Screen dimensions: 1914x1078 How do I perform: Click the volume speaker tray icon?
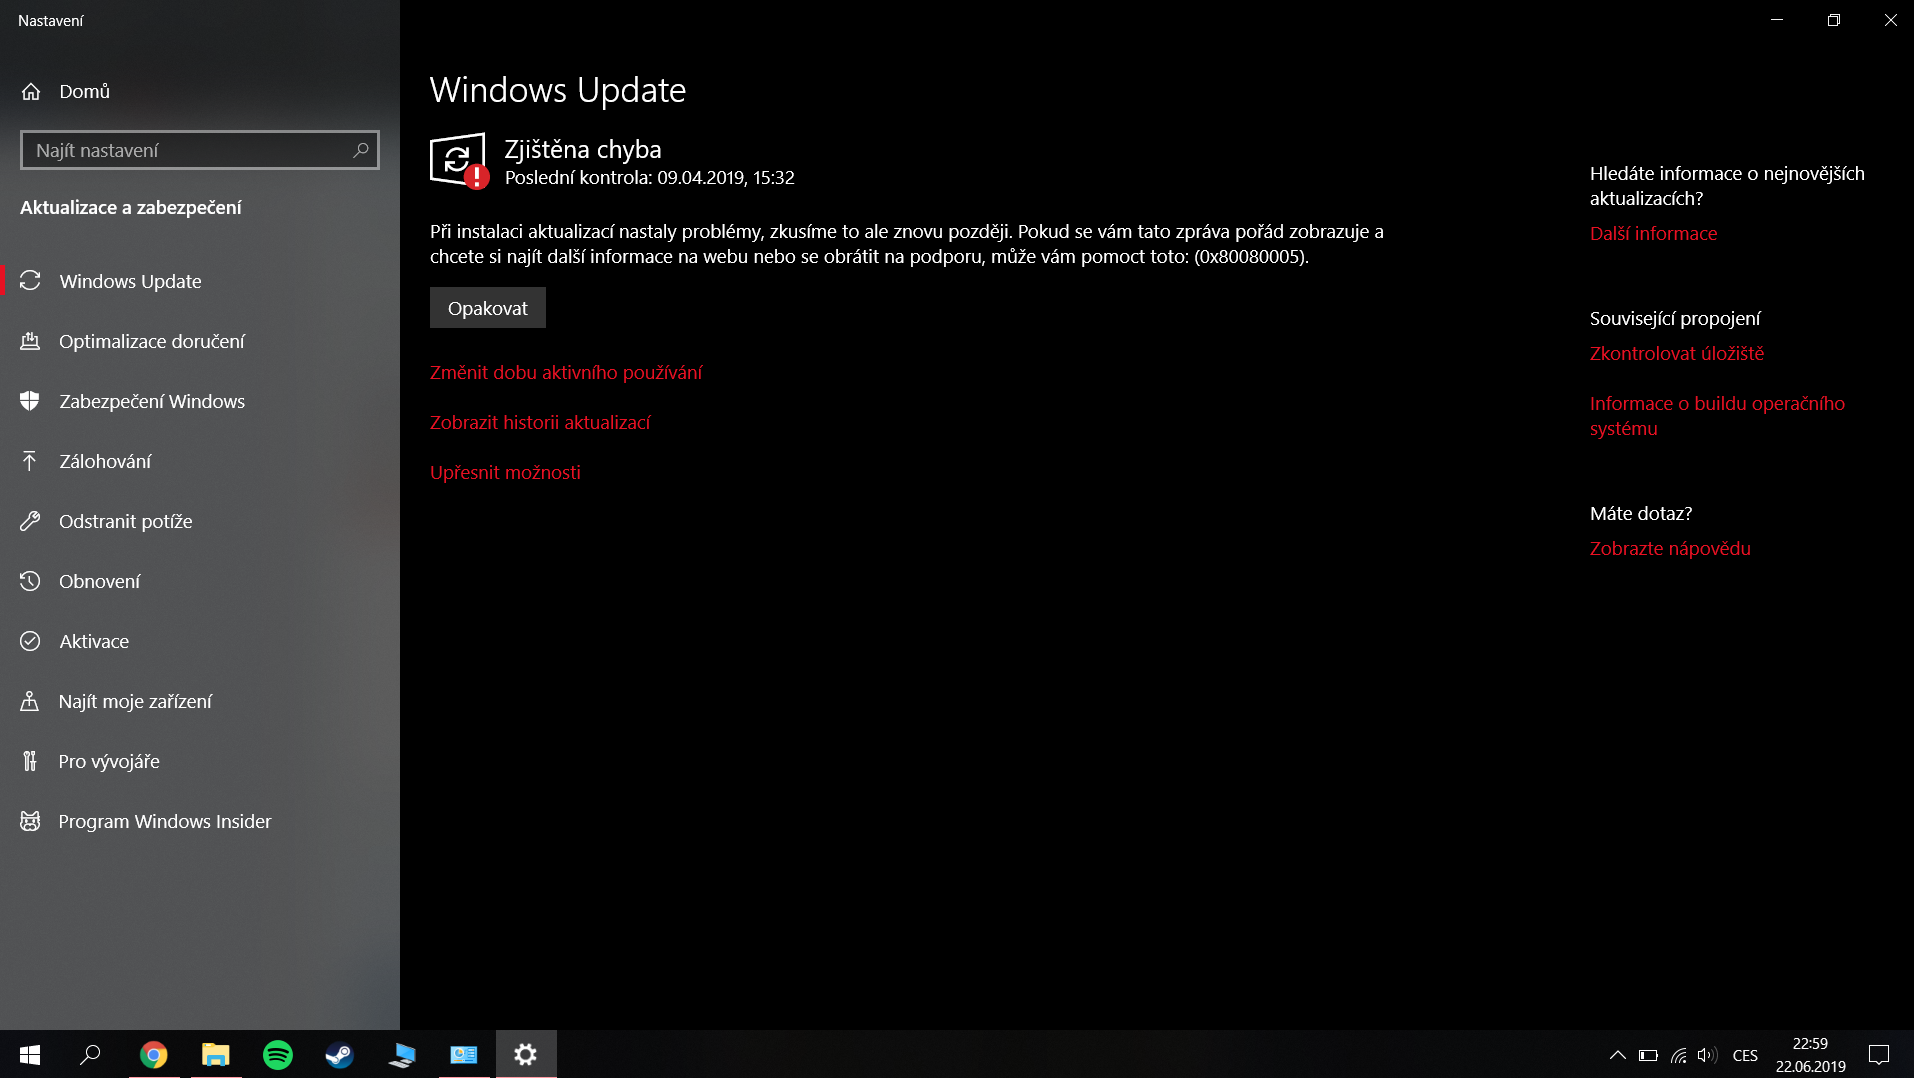pos(1707,1055)
